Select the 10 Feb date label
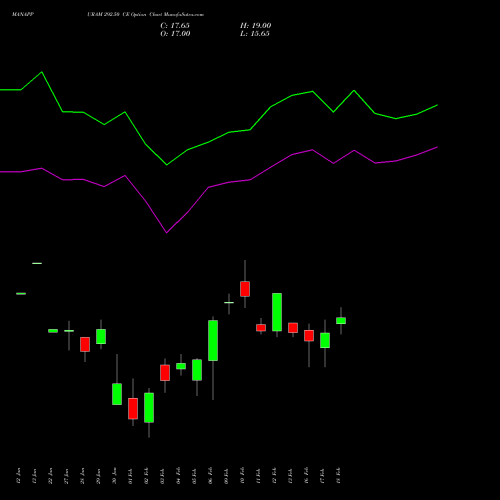The width and height of the screenshot is (500, 500). pyautogui.click(x=242, y=476)
